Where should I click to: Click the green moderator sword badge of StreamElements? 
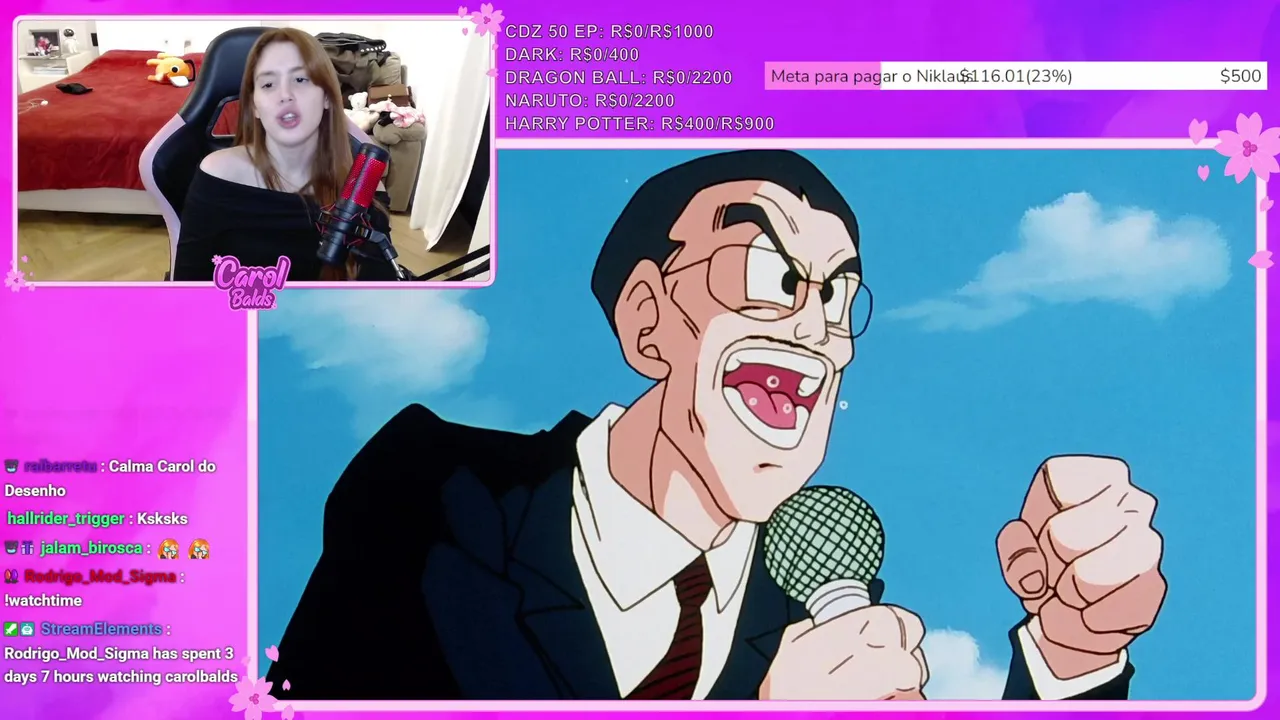point(11,629)
